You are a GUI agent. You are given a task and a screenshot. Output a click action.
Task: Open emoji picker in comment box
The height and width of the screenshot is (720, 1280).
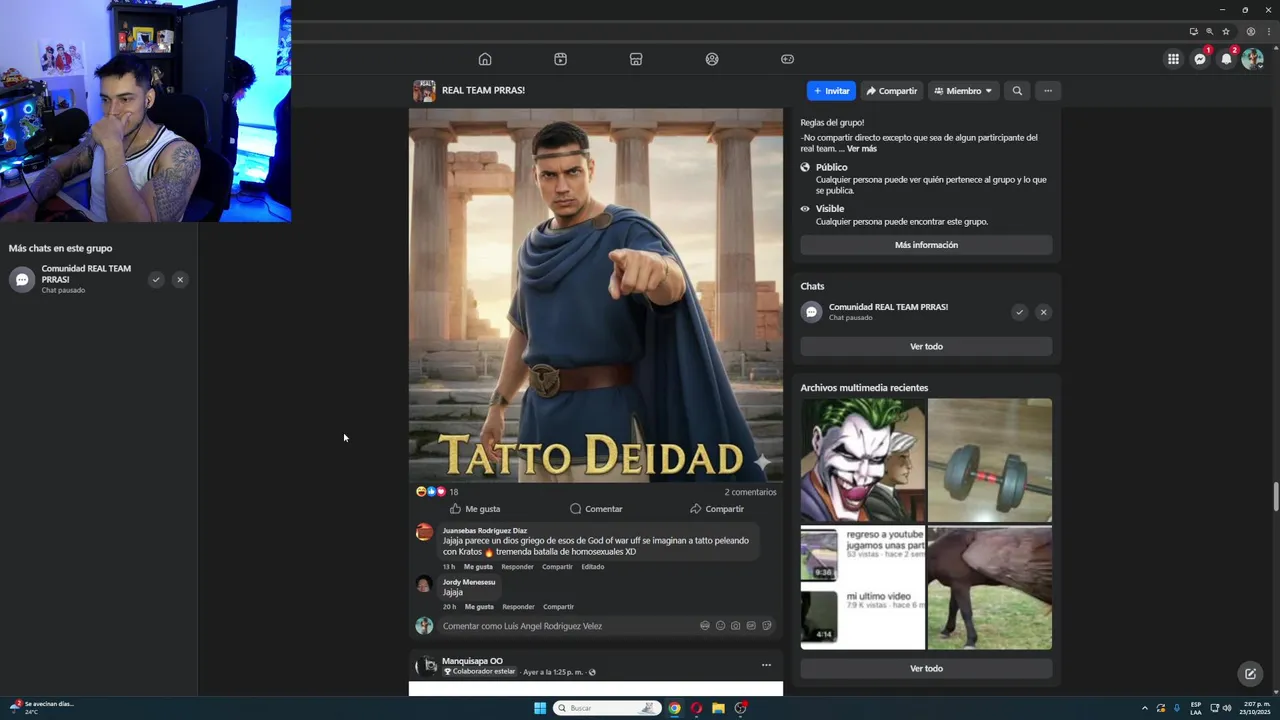(720, 626)
